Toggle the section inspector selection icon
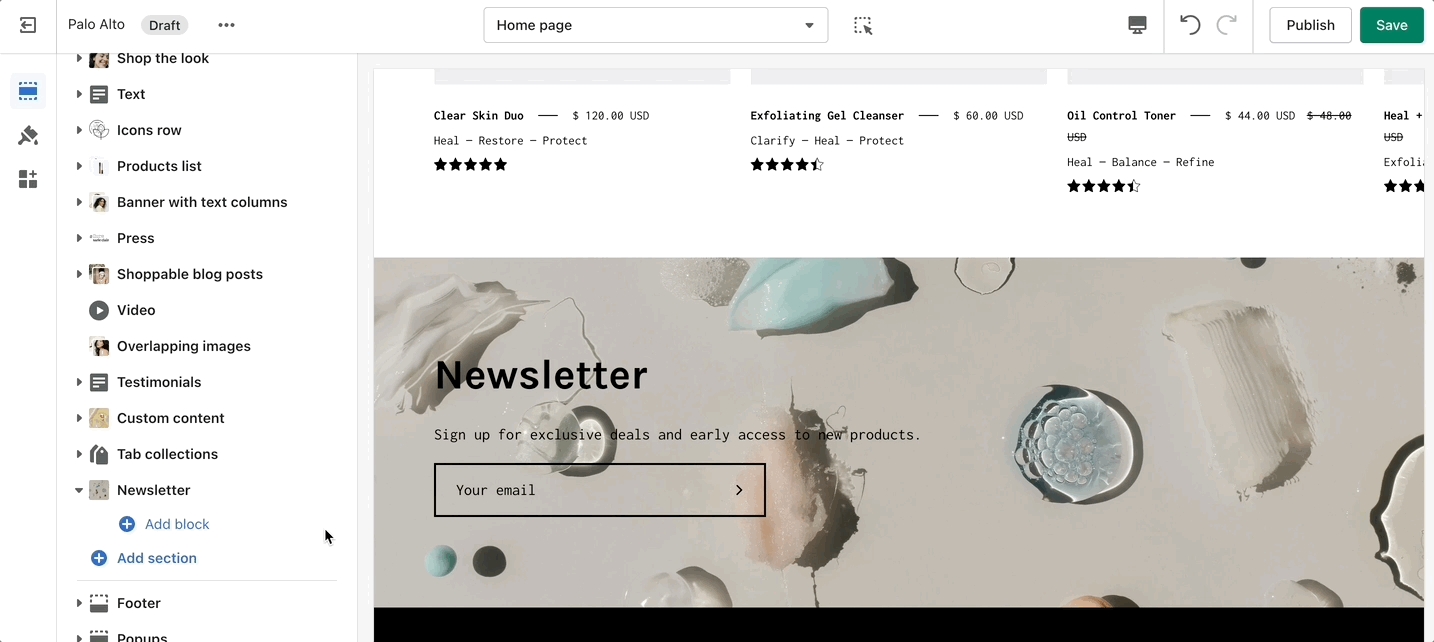 (x=863, y=25)
